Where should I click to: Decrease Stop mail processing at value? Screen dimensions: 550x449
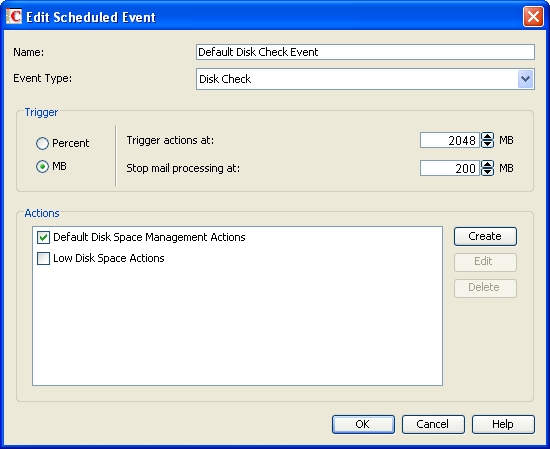click(487, 172)
